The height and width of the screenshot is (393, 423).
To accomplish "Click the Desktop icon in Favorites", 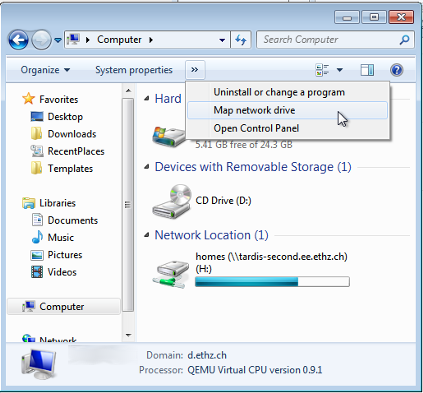I will tap(37, 117).
